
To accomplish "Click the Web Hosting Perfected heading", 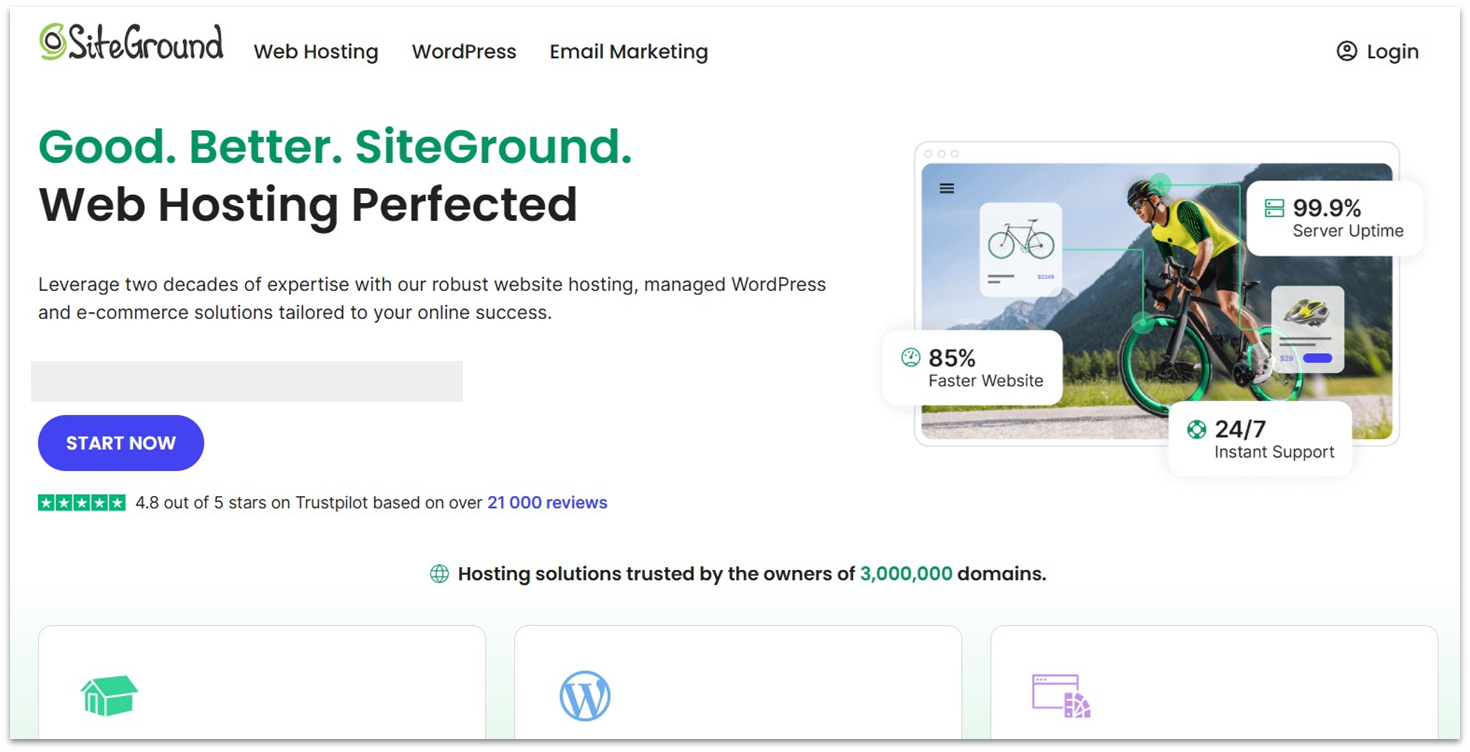I will (308, 204).
